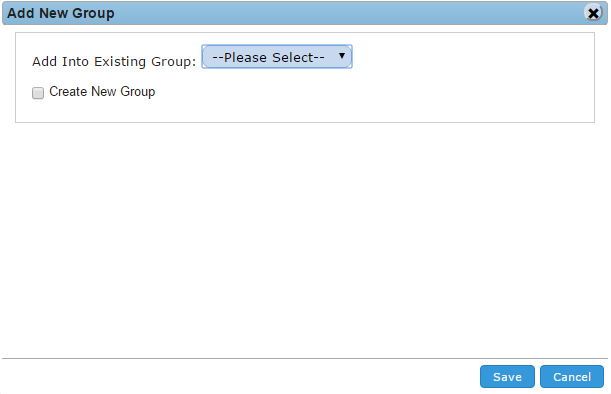Open the --Please Select-- dropdown

coord(277,57)
